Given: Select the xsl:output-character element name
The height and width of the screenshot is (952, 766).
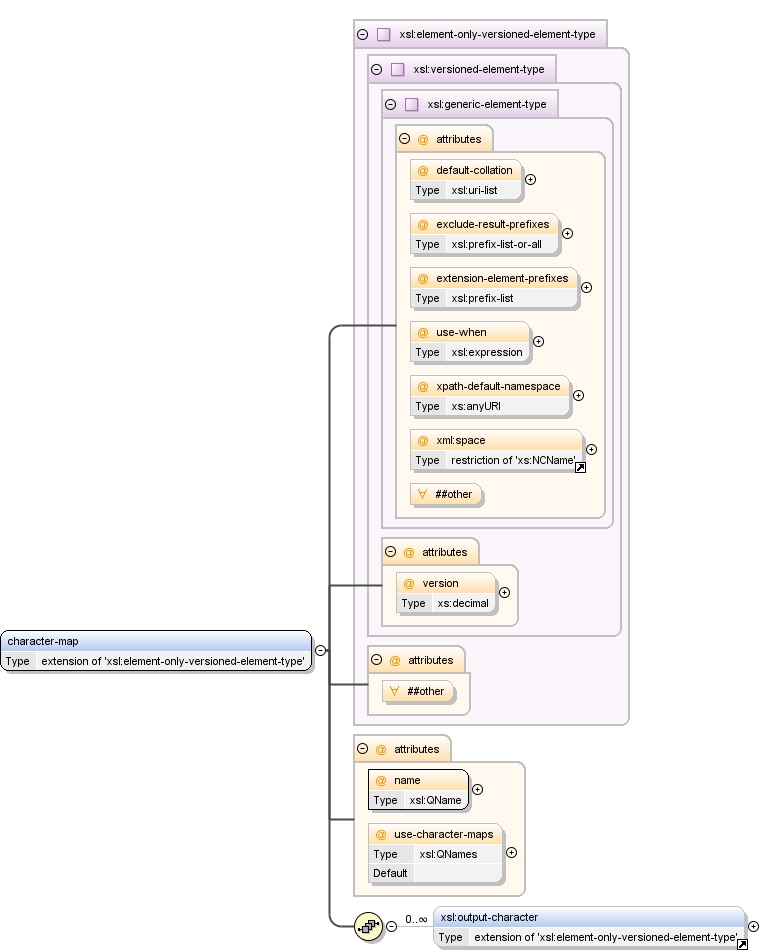Looking at the screenshot, I should coord(489,917).
